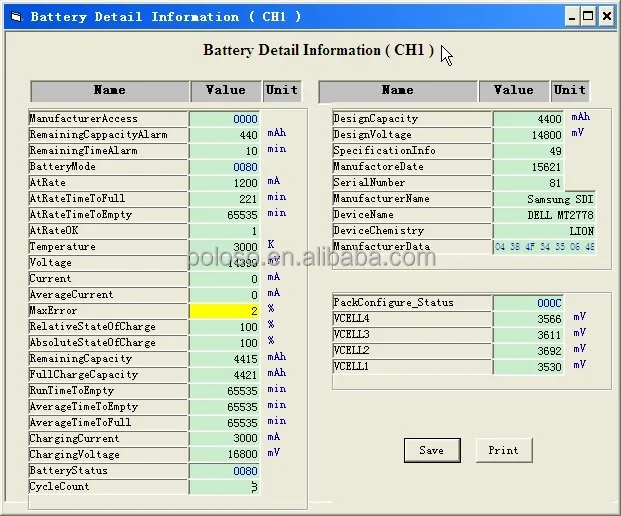
Task: Click the Temperature value field
Action: (225, 247)
